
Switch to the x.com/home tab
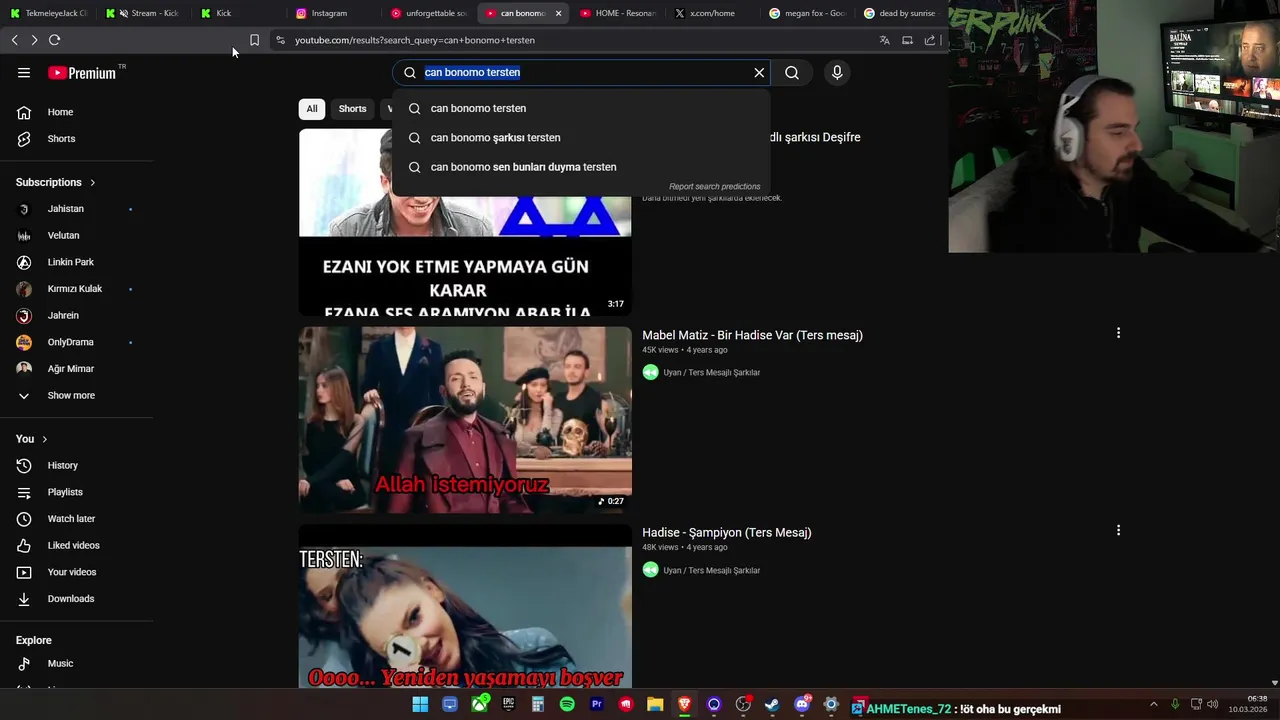point(711,13)
